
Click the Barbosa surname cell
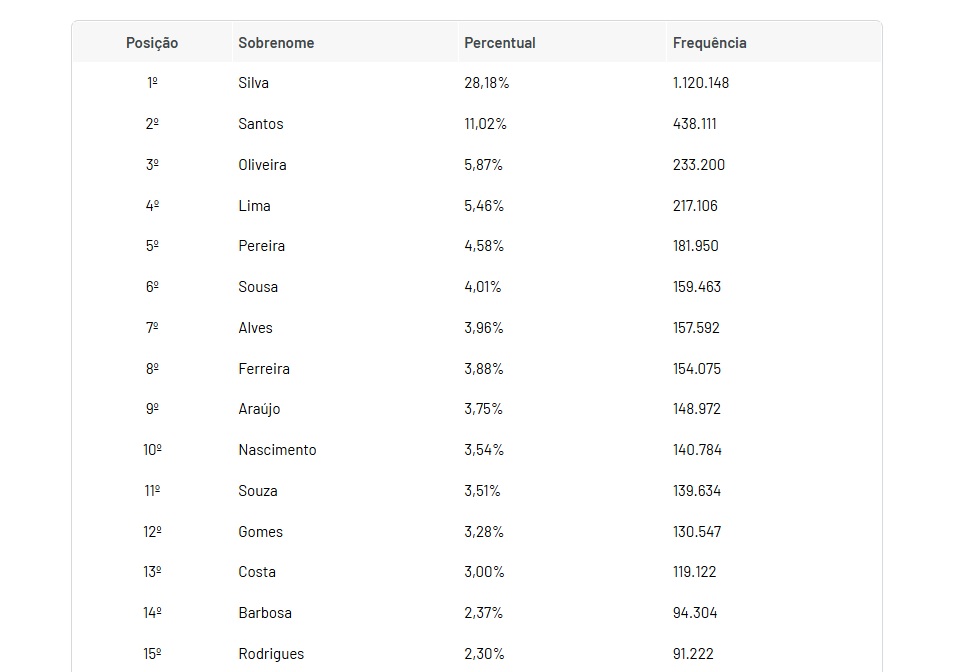tap(265, 613)
